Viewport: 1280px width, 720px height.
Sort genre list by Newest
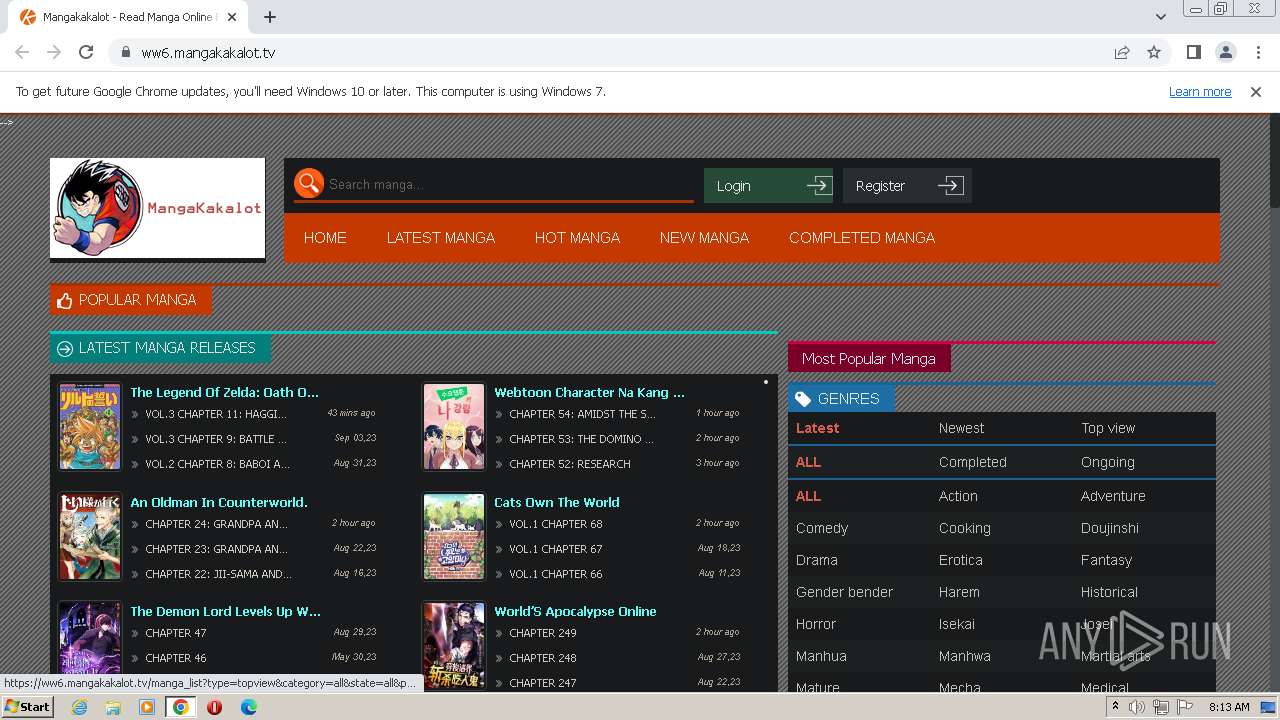(961, 428)
